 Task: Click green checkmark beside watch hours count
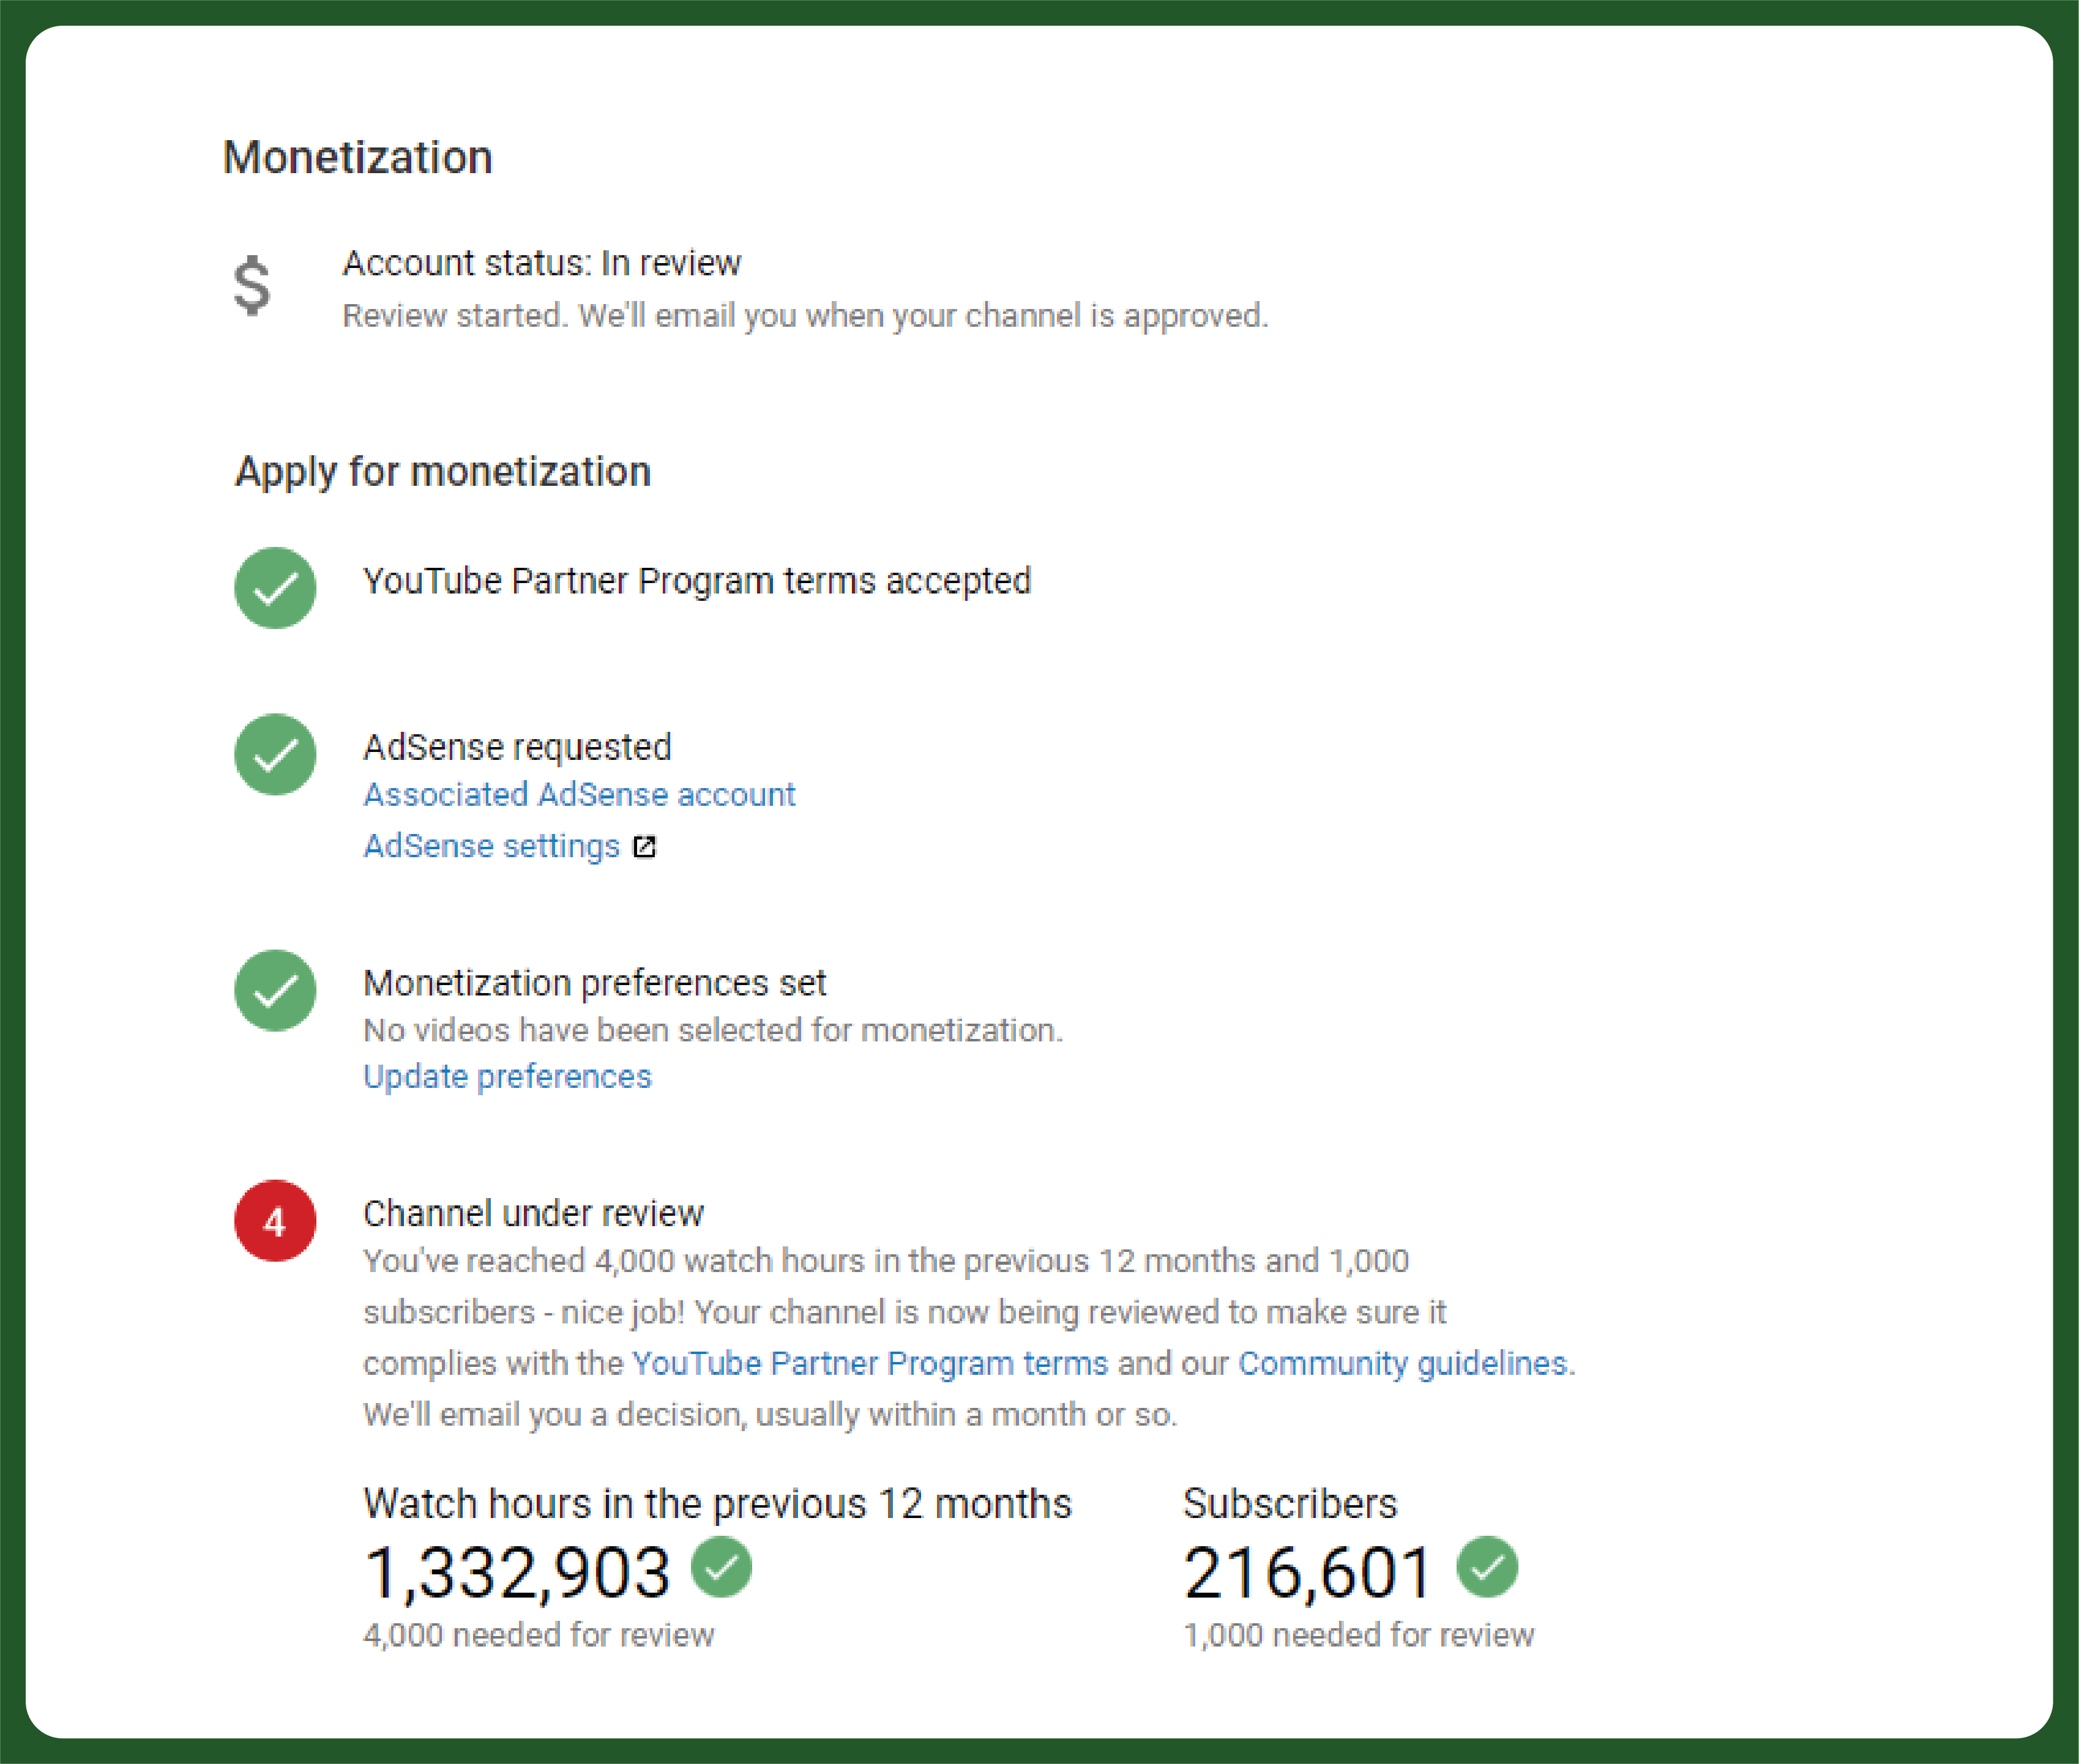tap(721, 1566)
